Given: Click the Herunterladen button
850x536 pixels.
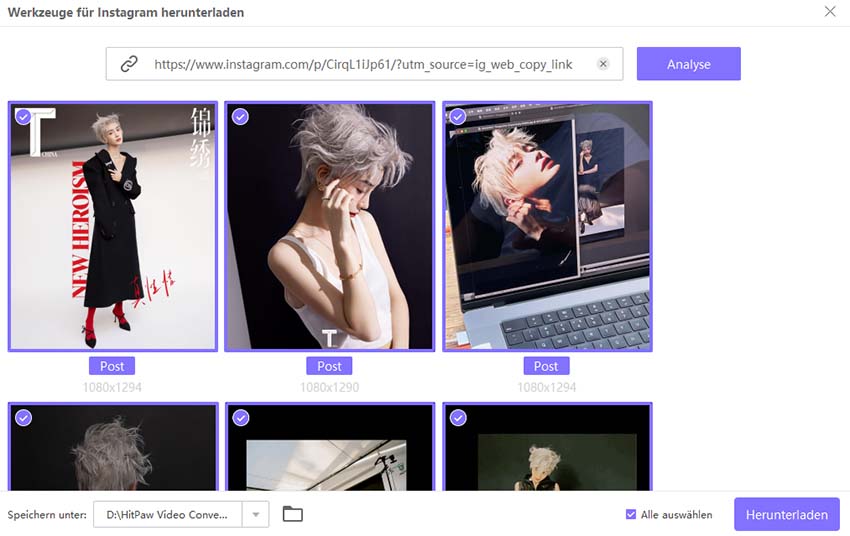Looking at the screenshot, I should [787, 514].
